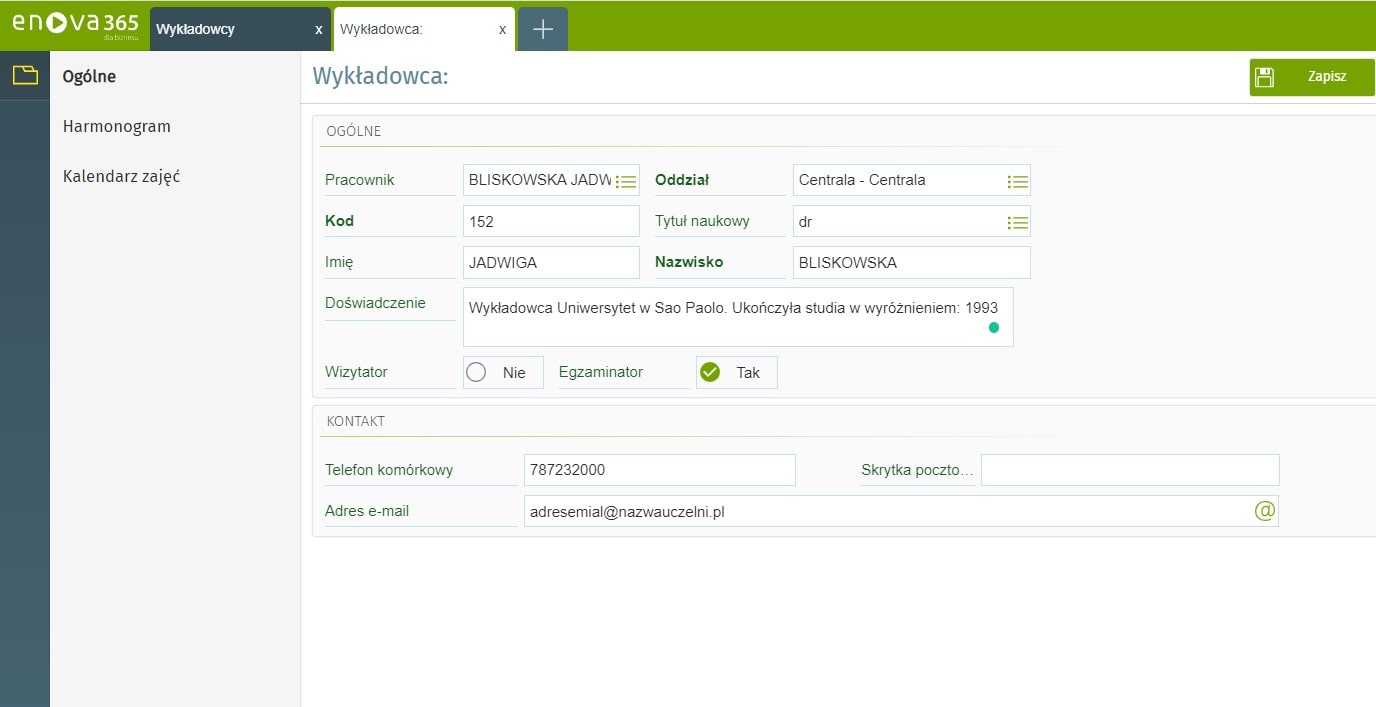The height and width of the screenshot is (707, 1376).
Task: Expand the OGÓLNE section header
Action: point(352,130)
